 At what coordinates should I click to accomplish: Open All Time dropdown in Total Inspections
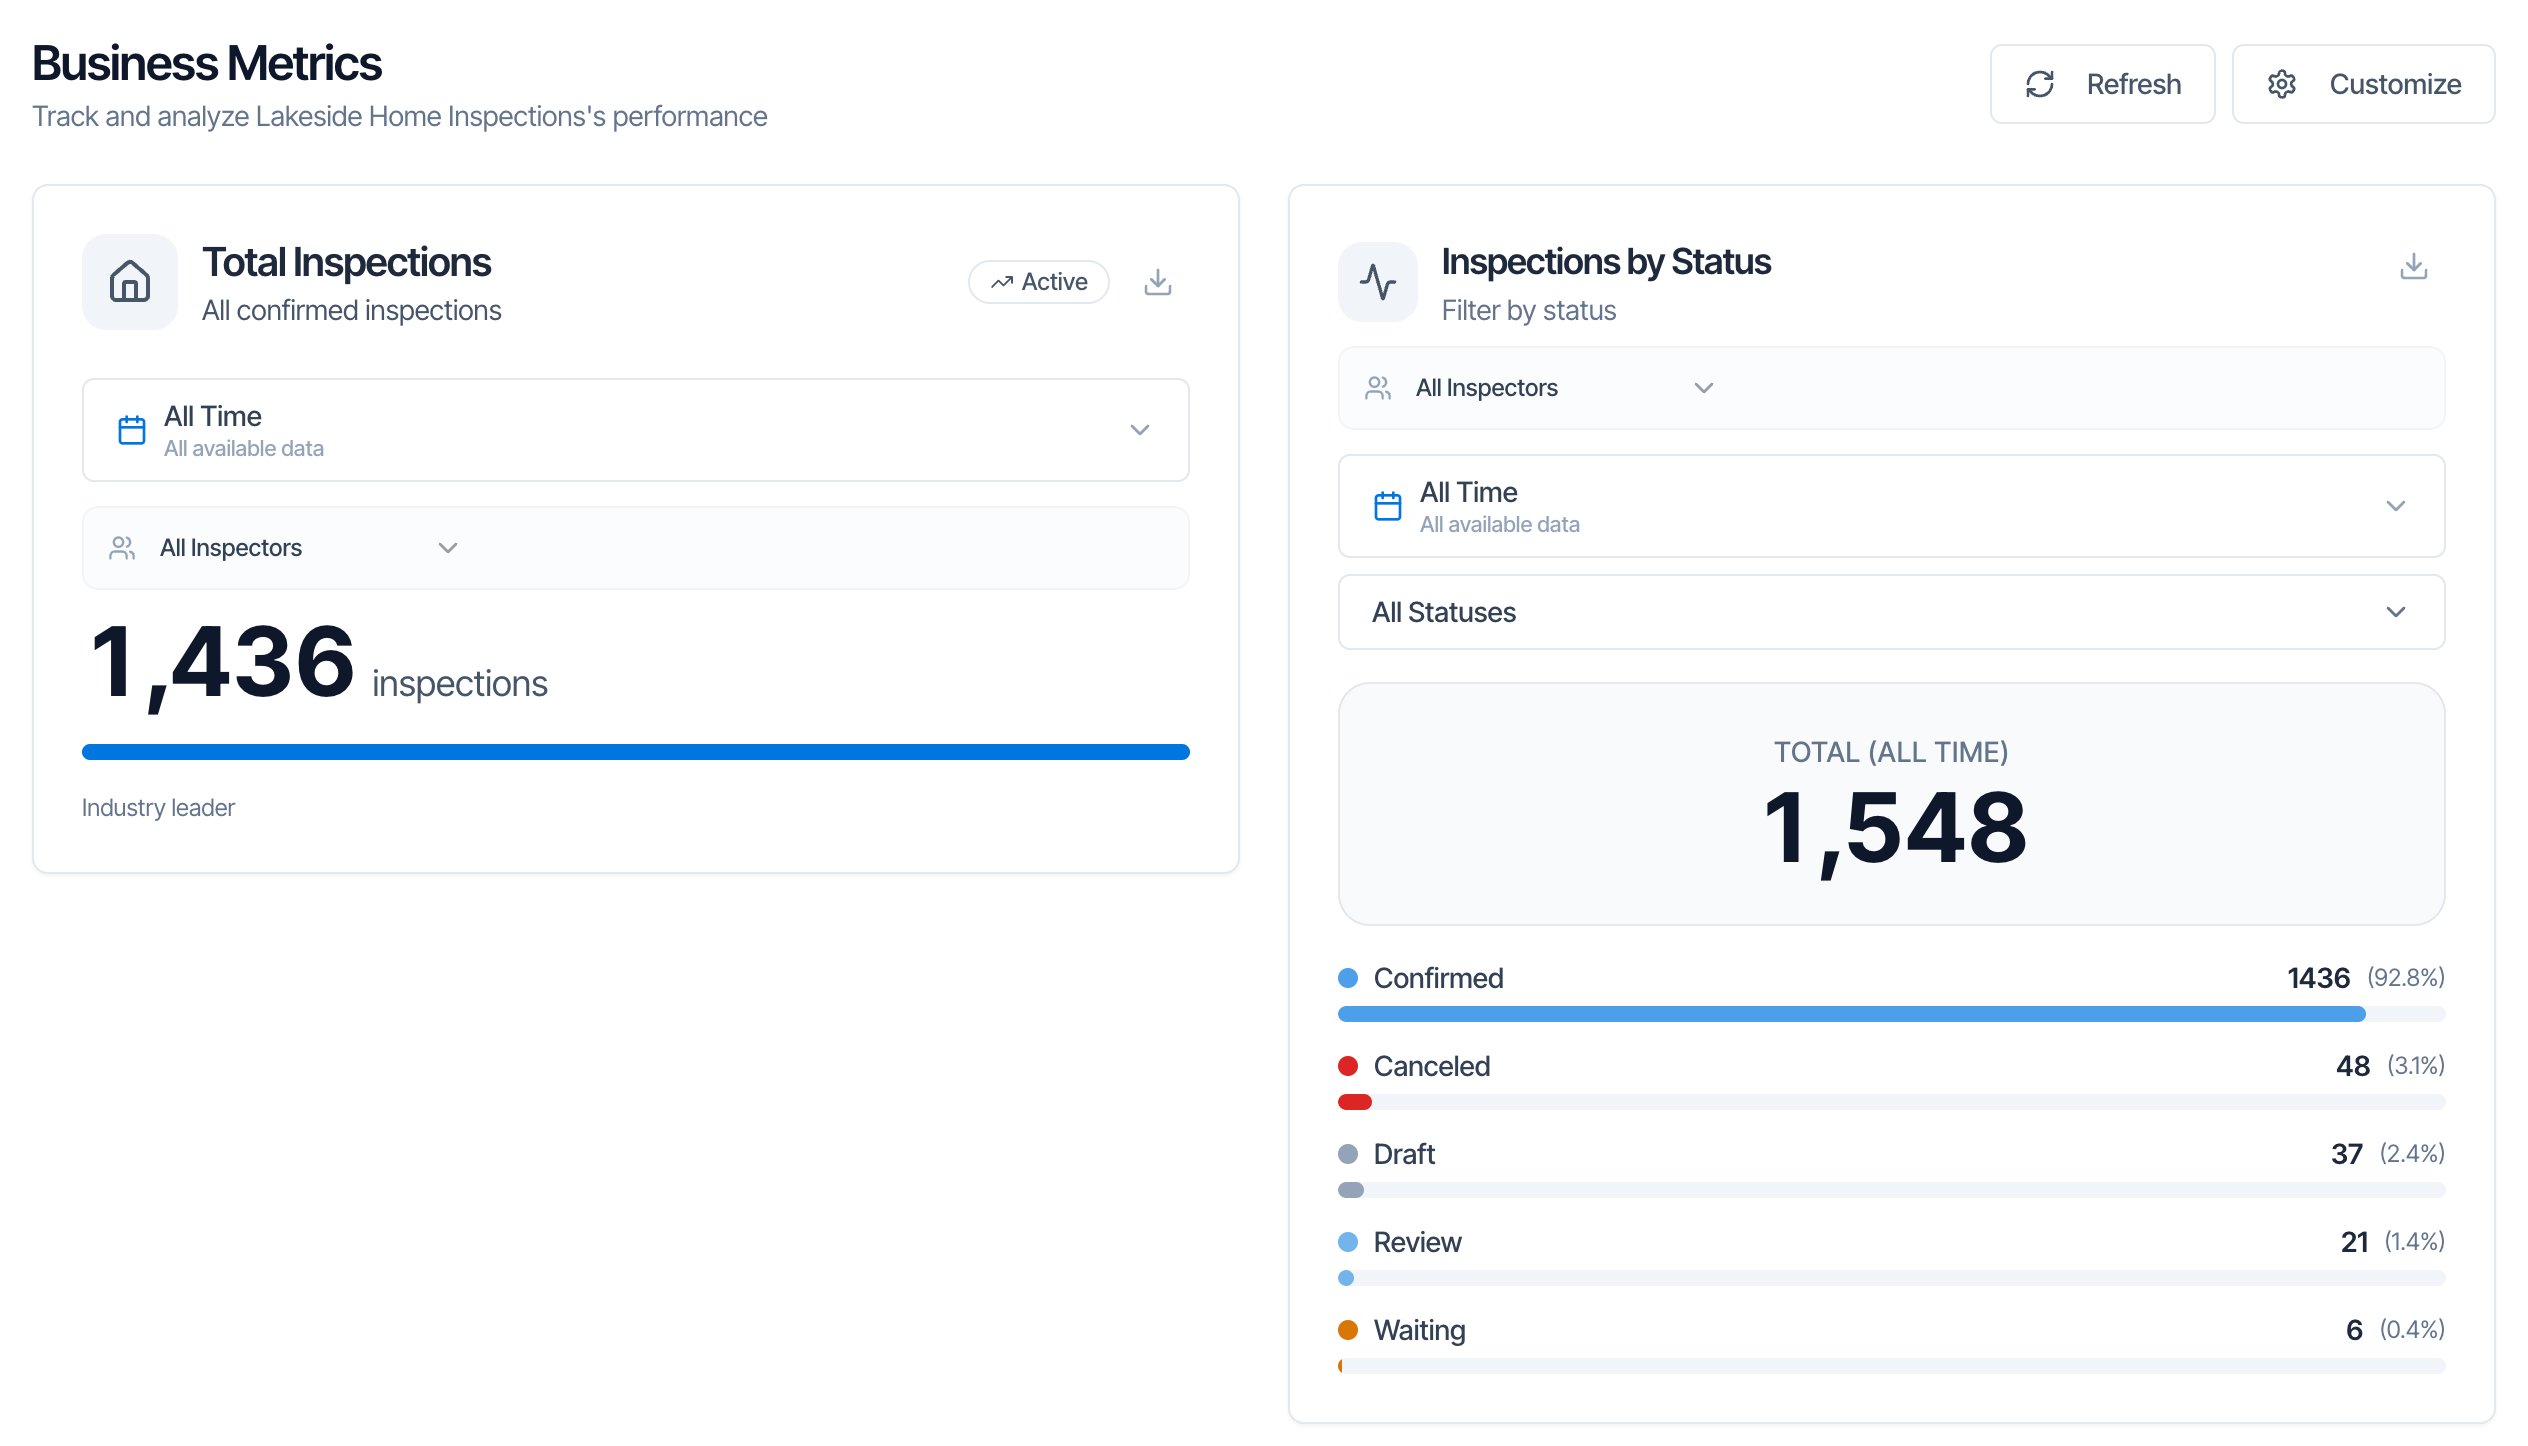pos(636,430)
